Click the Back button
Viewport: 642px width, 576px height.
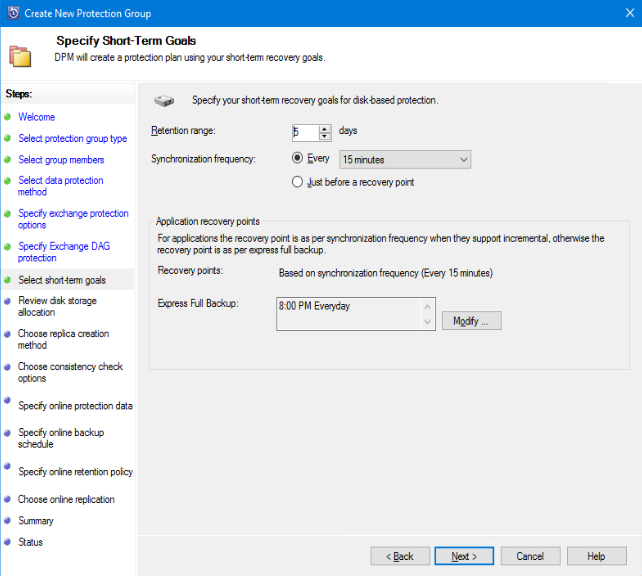400,556
